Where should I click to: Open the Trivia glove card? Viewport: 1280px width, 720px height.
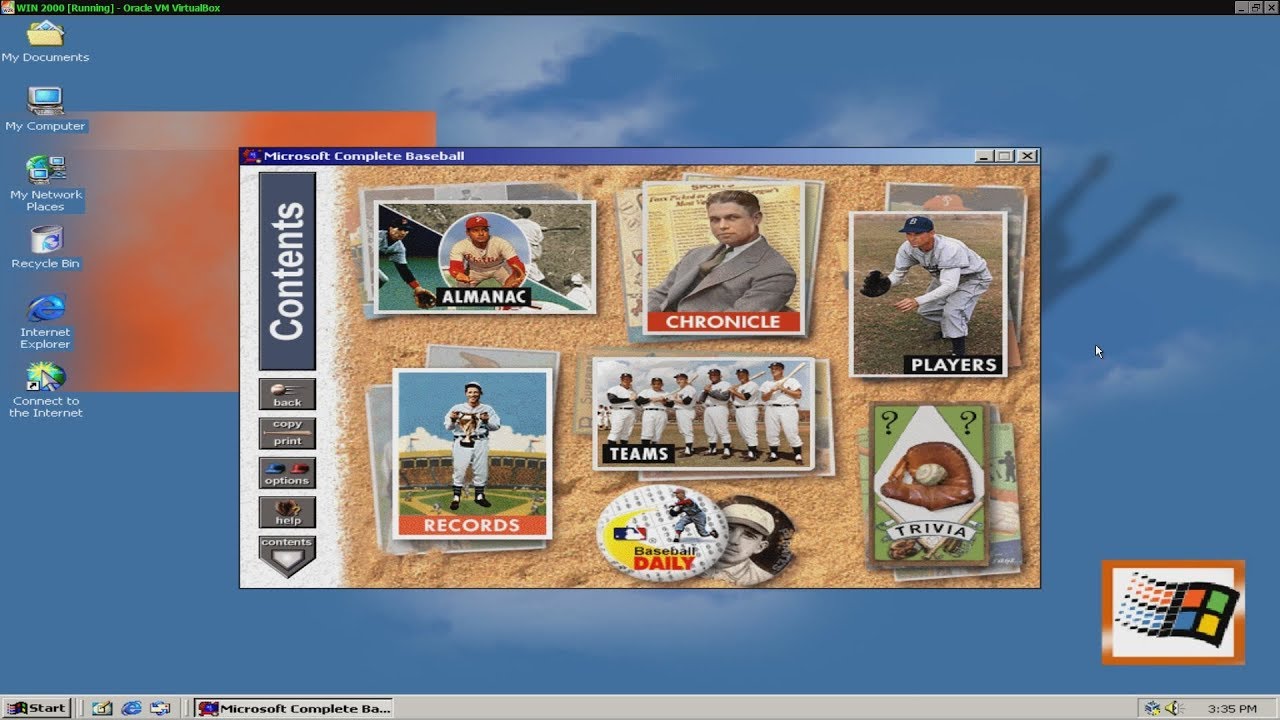pos(929,485)
